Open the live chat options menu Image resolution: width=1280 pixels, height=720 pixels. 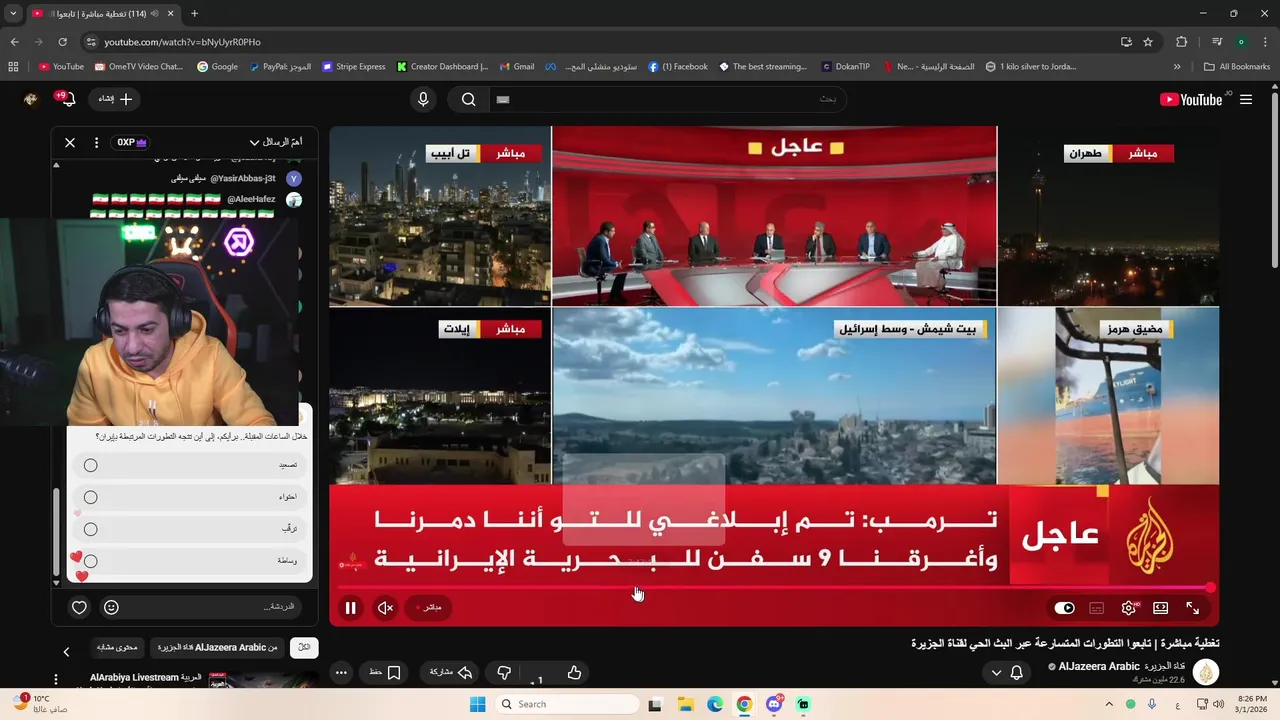click(96, 142)
